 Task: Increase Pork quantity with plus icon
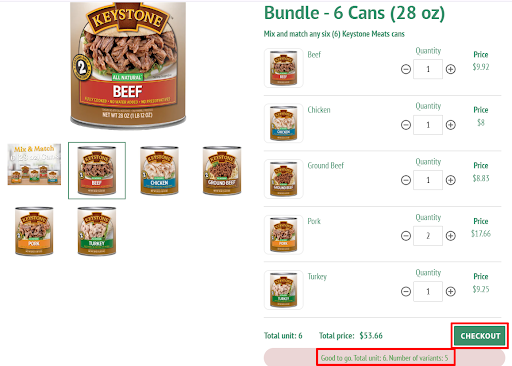451,236
